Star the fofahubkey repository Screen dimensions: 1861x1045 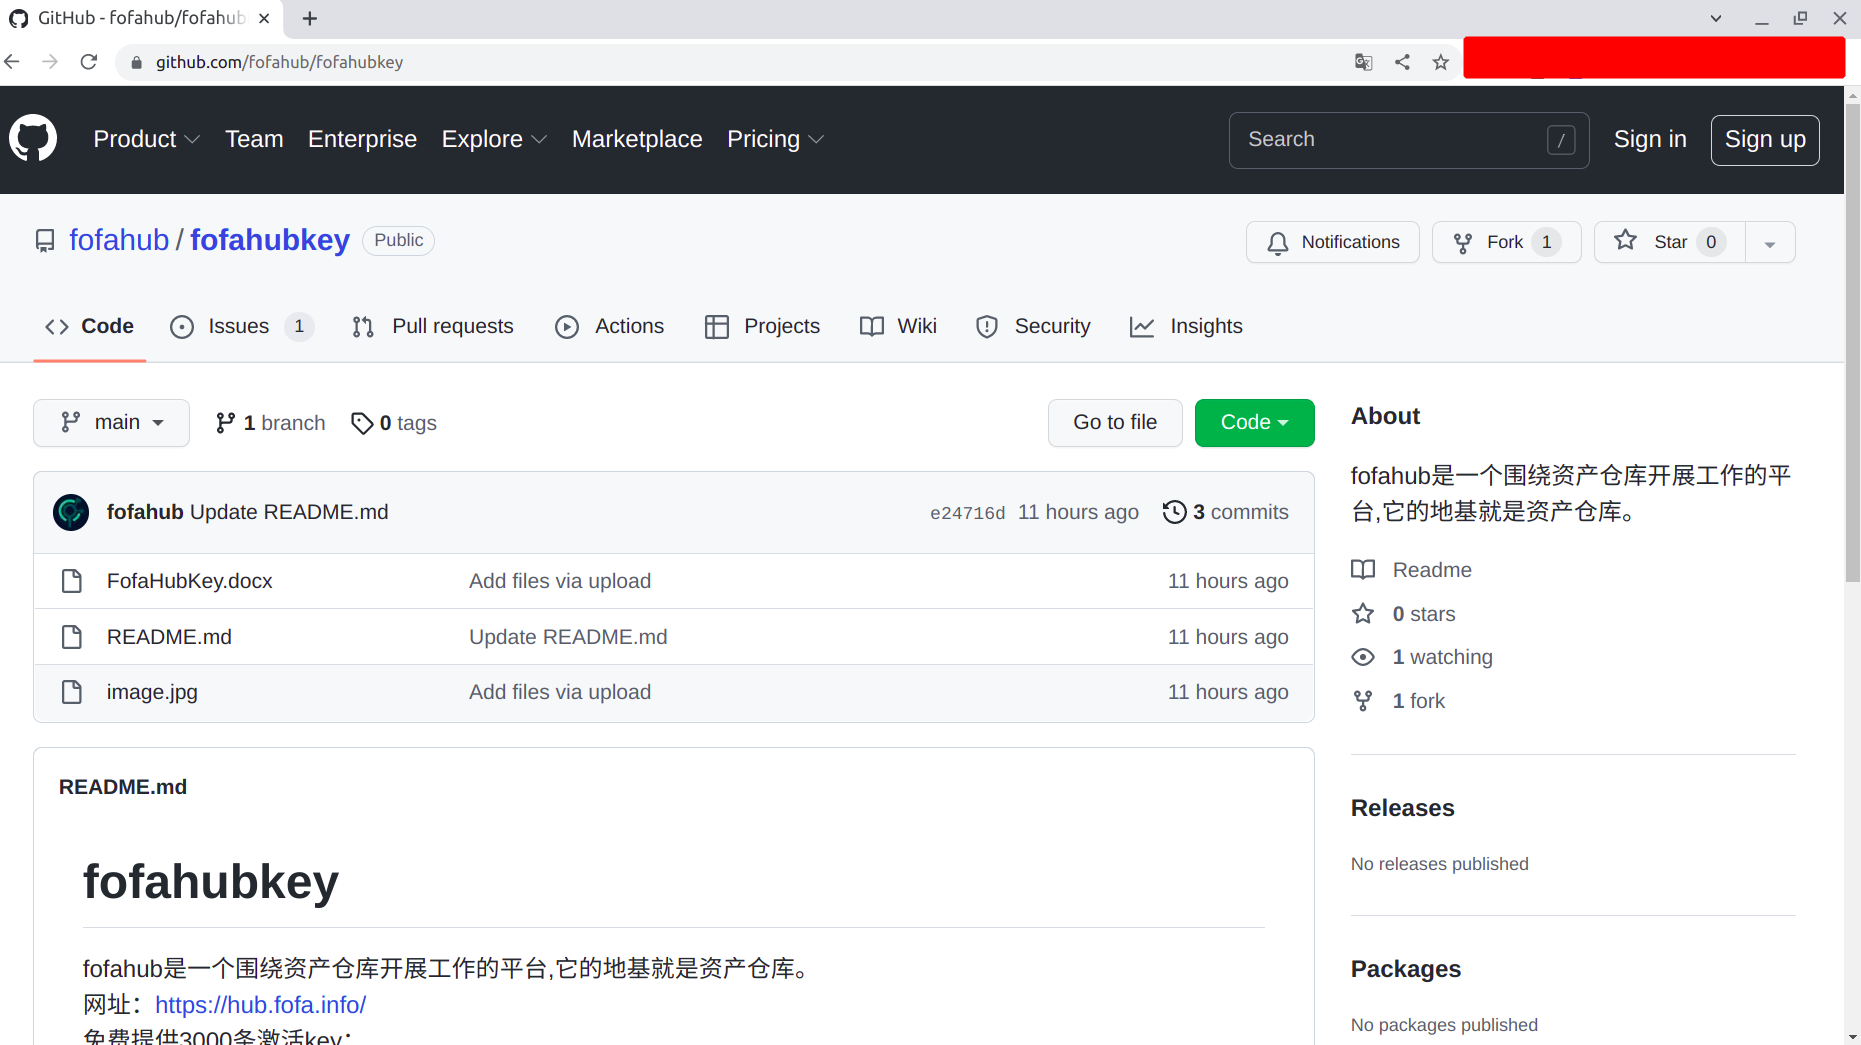(x=1668, y=241)
